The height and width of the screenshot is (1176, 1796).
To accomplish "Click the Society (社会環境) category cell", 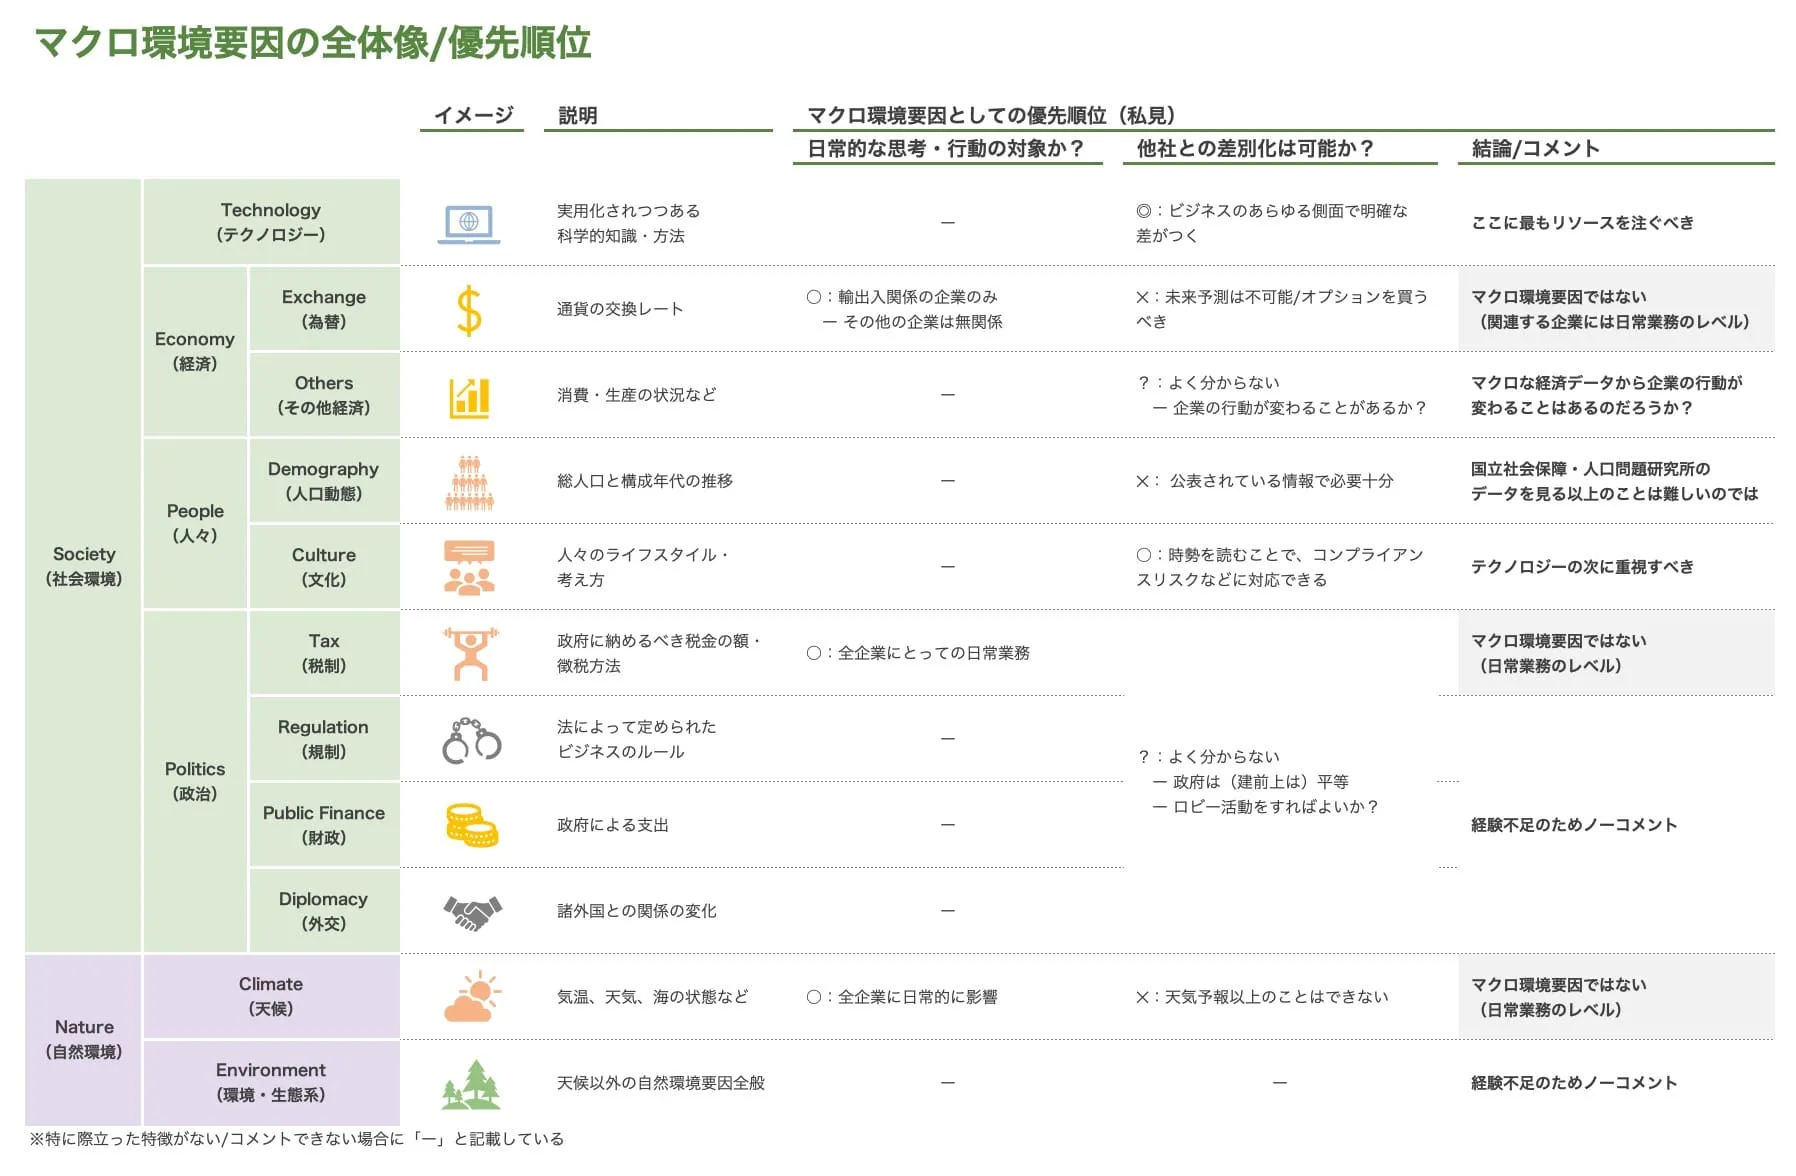I will (84, 566).
